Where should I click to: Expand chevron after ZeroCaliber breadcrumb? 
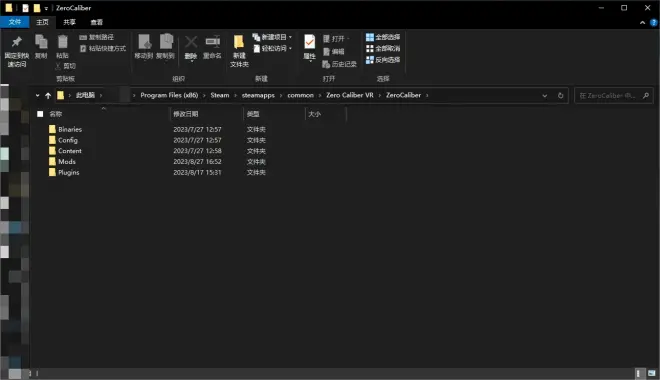point(427,96)
